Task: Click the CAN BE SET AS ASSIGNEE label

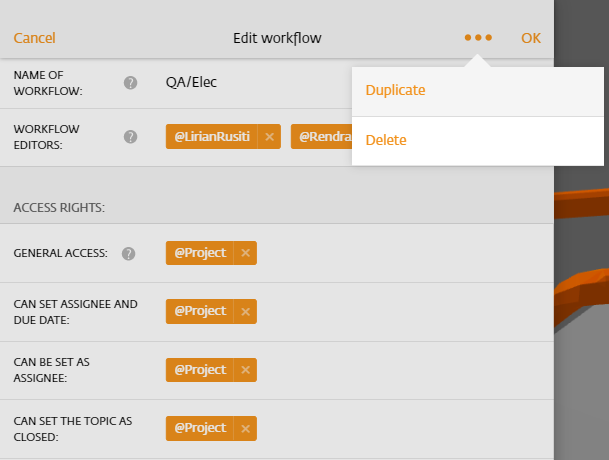Action: point(52,370)
